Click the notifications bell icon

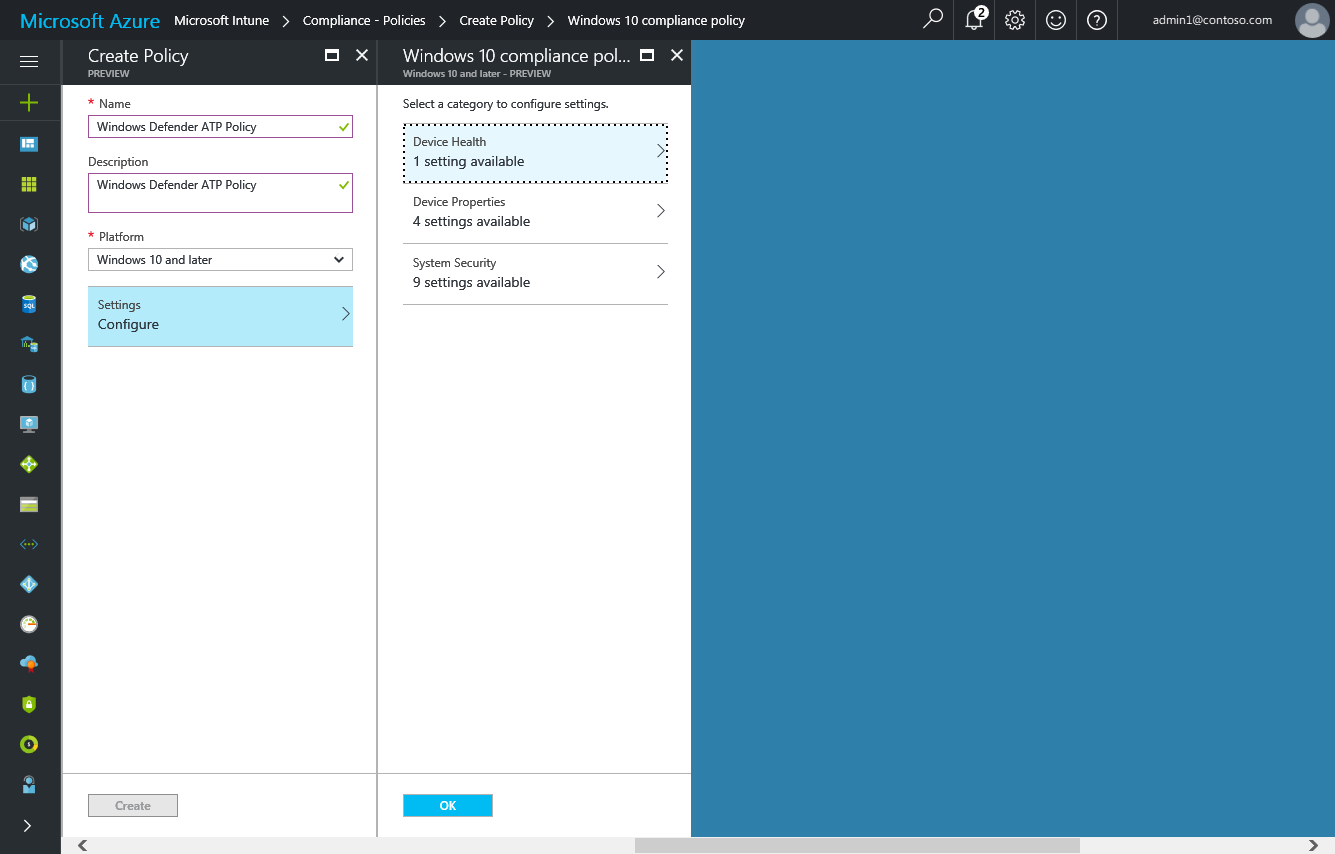click(x=974, y=20)
